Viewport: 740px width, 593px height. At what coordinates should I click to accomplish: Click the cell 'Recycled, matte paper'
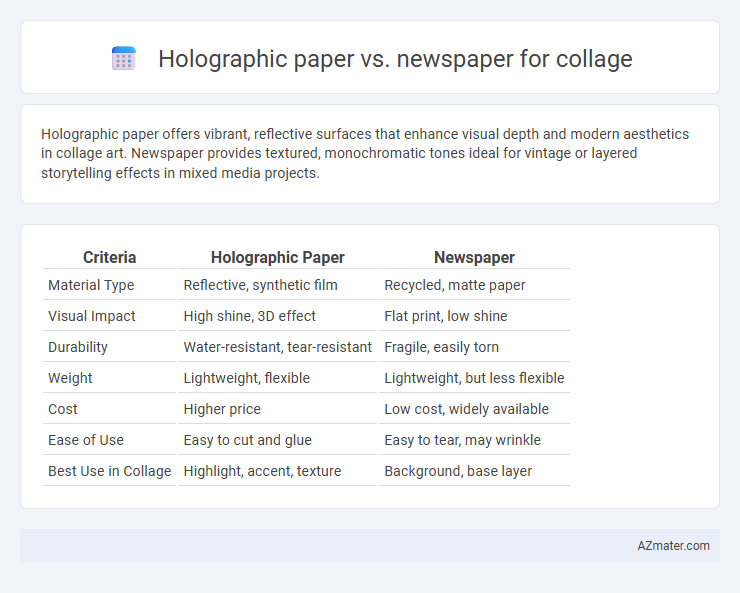[x=454, y=285]
